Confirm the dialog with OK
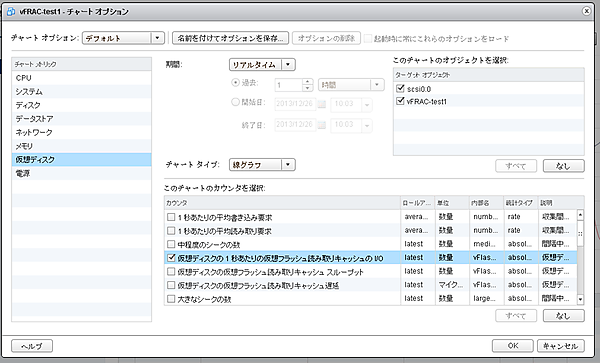Screen dimensions: 600x363 tap(512, 346)
